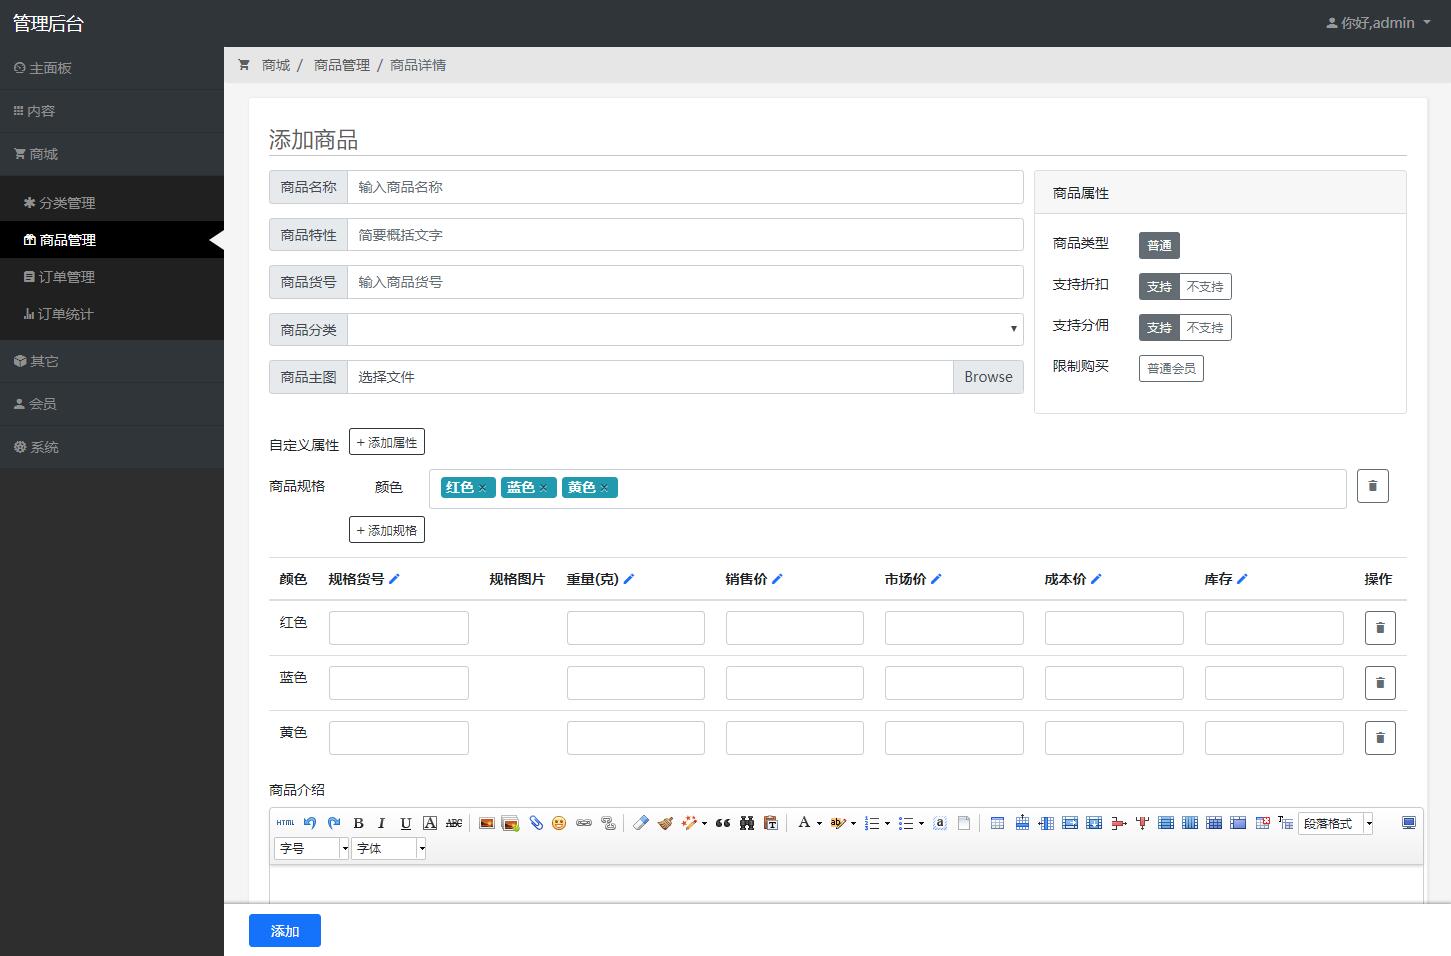Insert single image in editor
Viewport: 1451px width, 956px height.
pos(487,823)
